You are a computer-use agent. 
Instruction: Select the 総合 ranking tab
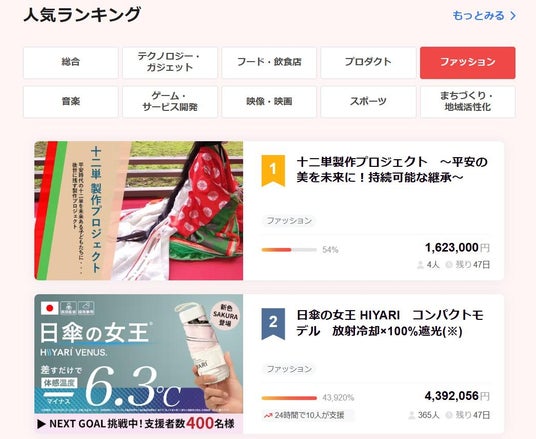point(71,63)
